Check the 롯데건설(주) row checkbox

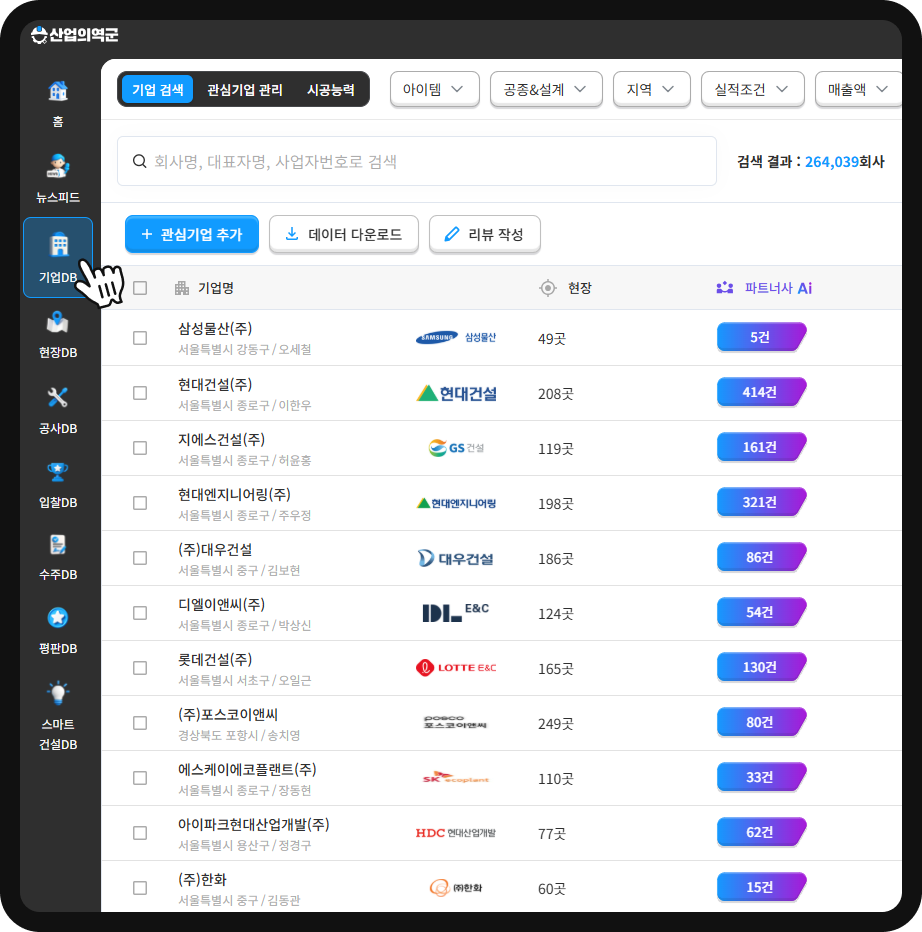point(140,668)
